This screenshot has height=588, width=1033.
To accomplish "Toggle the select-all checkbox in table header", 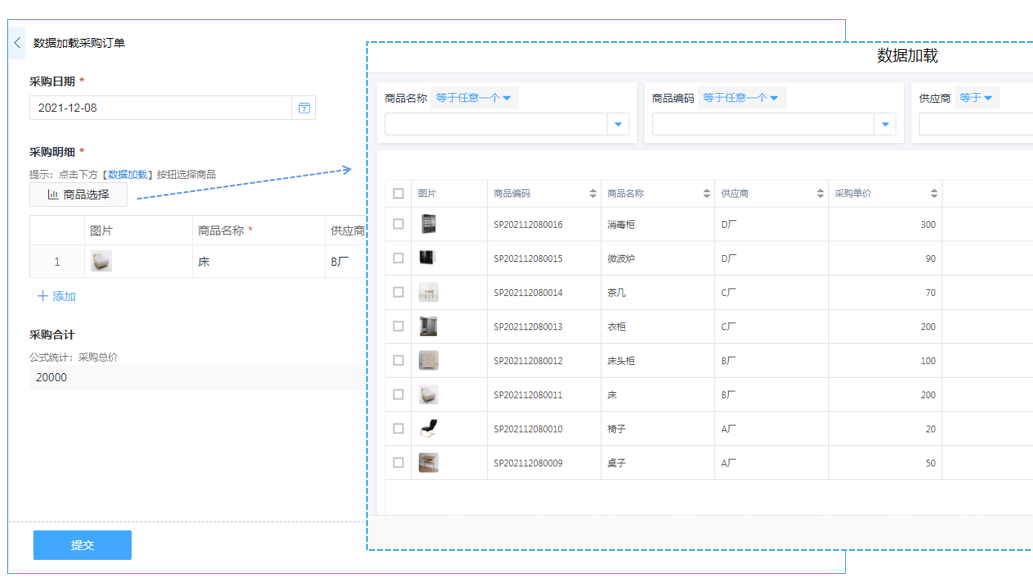I will [399, 194].
